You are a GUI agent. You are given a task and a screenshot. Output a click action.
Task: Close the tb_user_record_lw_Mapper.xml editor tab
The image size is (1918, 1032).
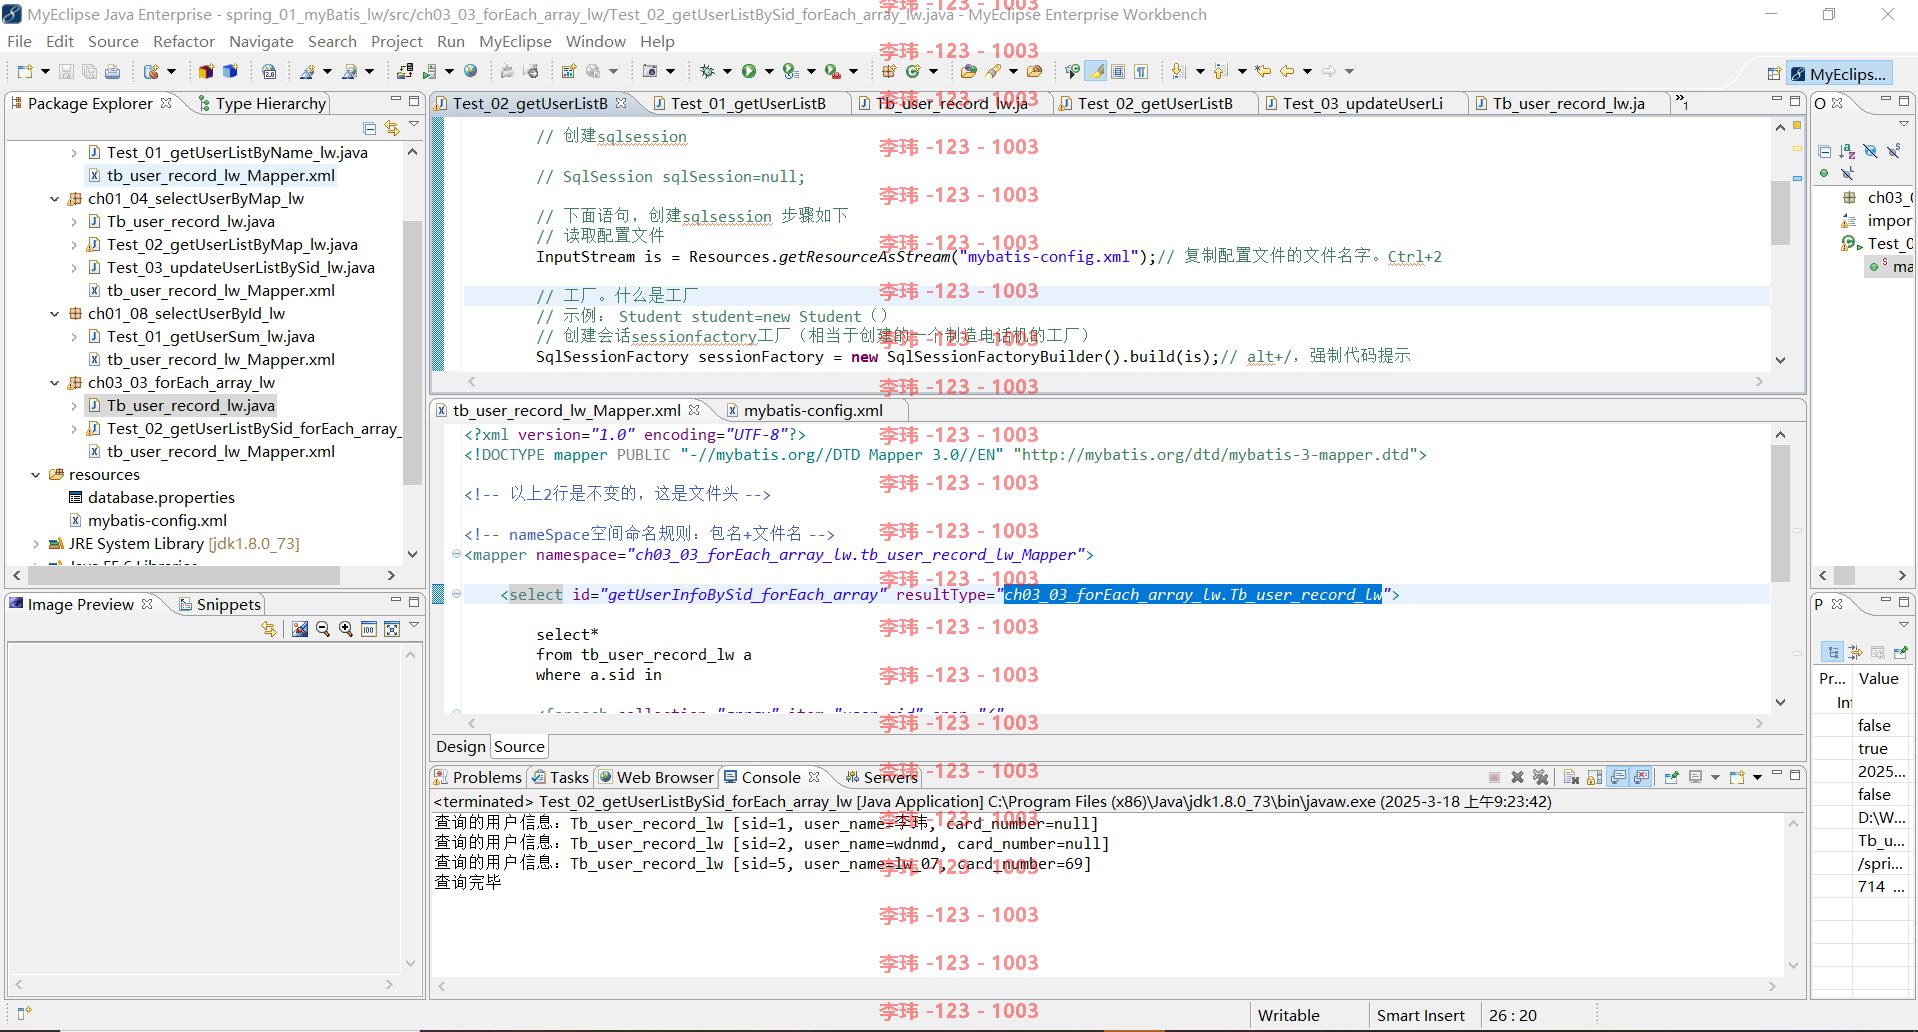(x=693, y=410)
